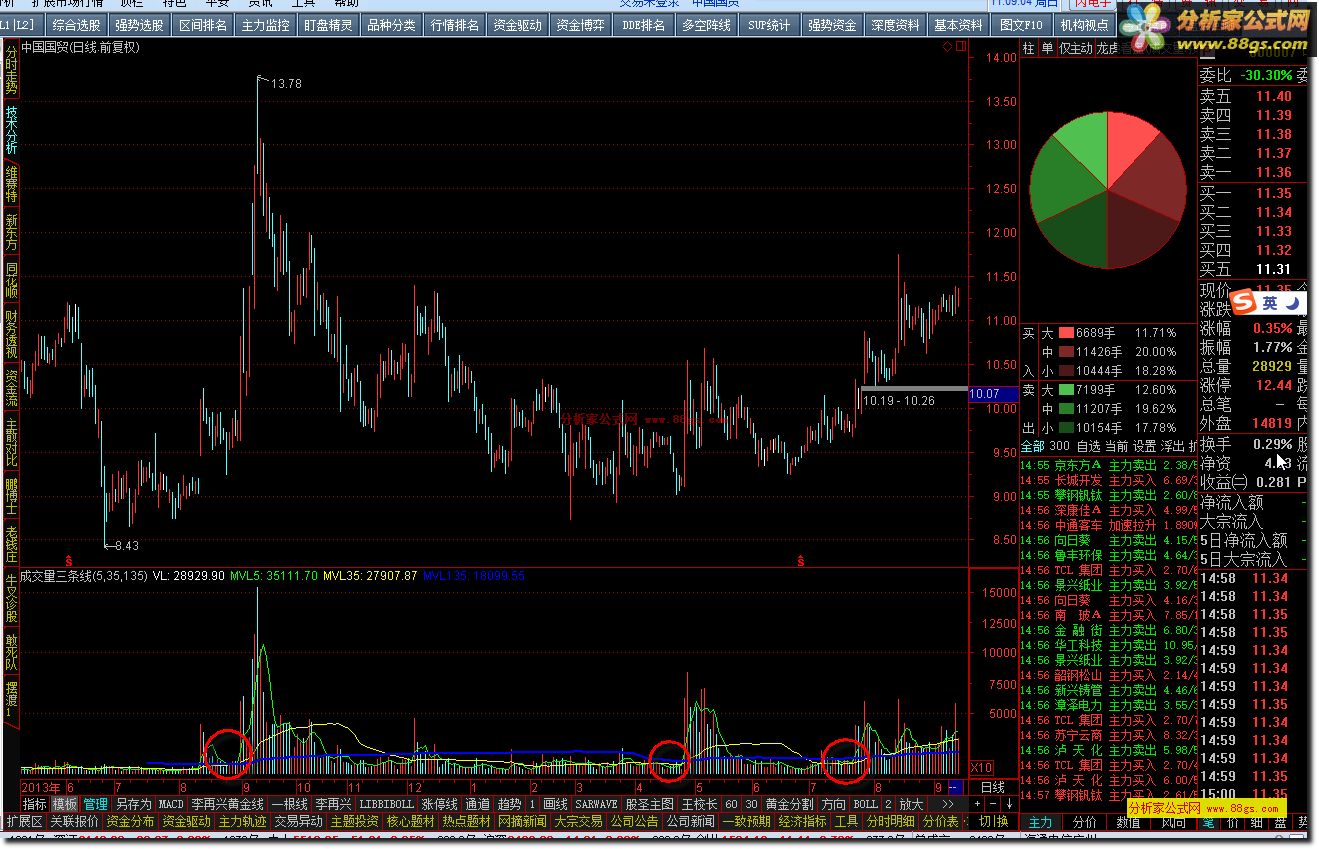Select the 分价 tab at bottom right
Viewport: 1319px width, 849px height.
[1084, 822]
